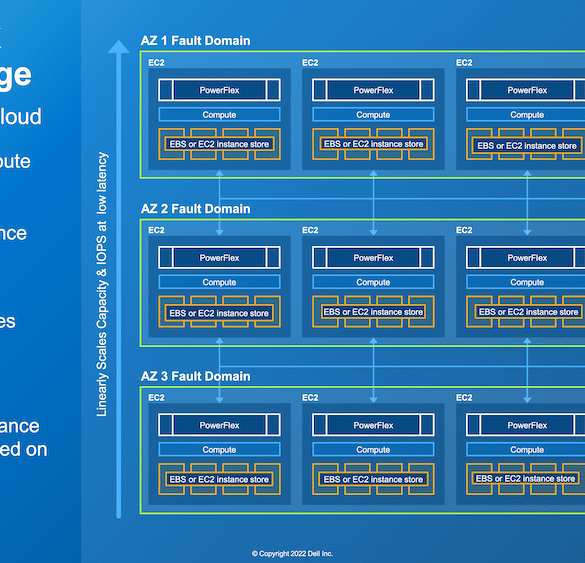The width and height of the screenshot is (585, 563).
Task: Click EBS instance store label, AZ 2 middle EC2
Action: click(x=373, y=312)
